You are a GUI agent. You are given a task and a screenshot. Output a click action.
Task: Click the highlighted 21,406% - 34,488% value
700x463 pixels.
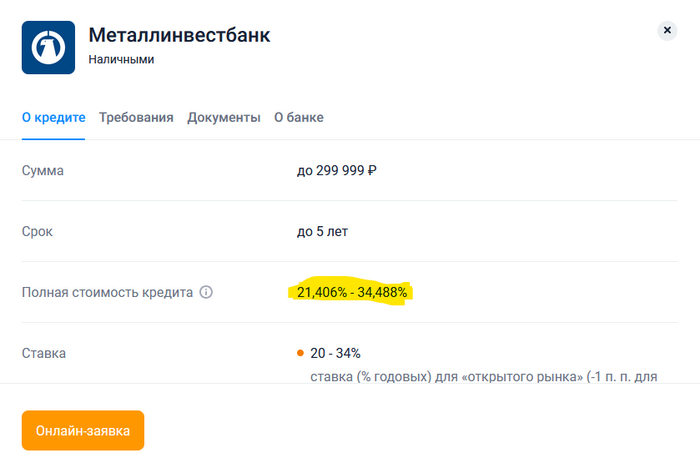(x=352, y=293)
